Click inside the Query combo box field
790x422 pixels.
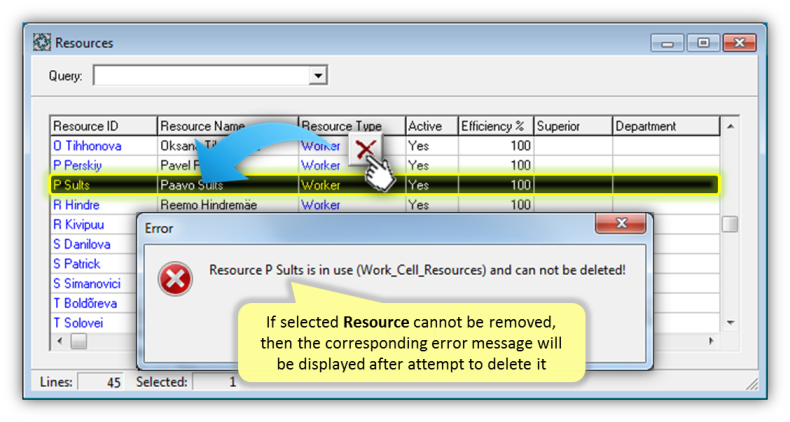click(x=202, y=76)
